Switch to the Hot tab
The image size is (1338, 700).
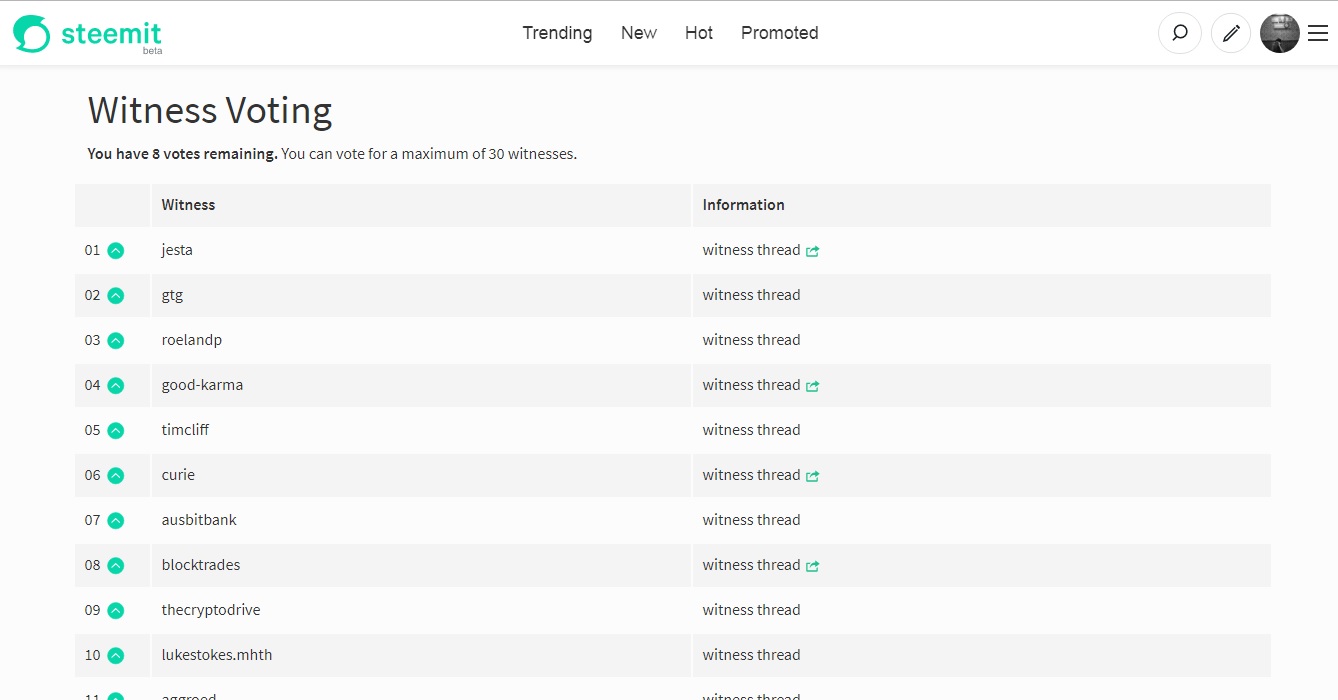pos(699,33)
